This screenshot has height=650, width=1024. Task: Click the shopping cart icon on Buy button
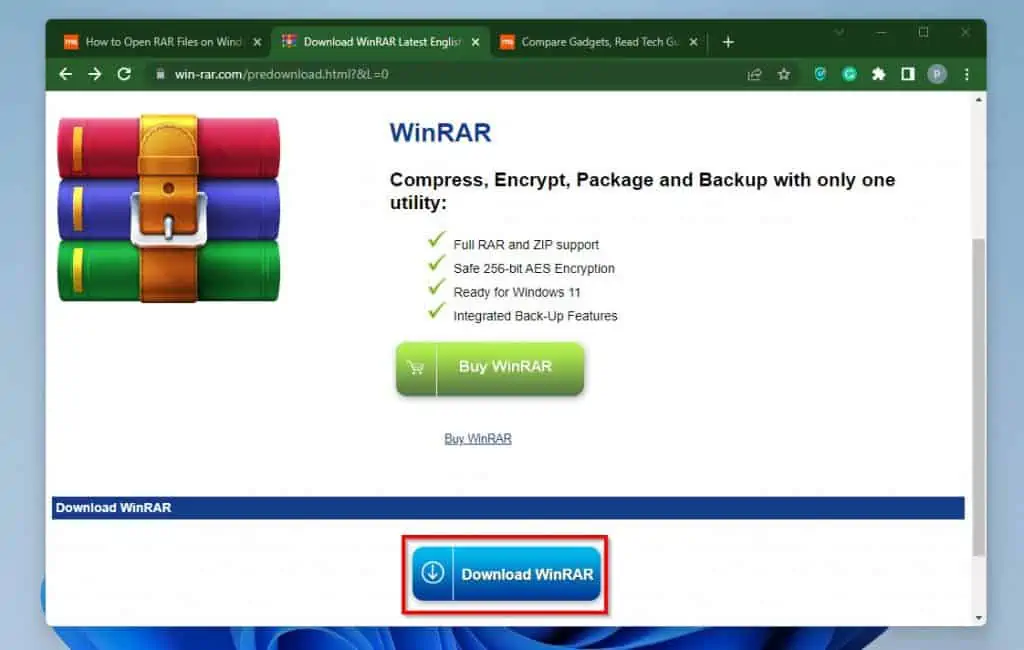pyautogui.click(x=415, y=368)
